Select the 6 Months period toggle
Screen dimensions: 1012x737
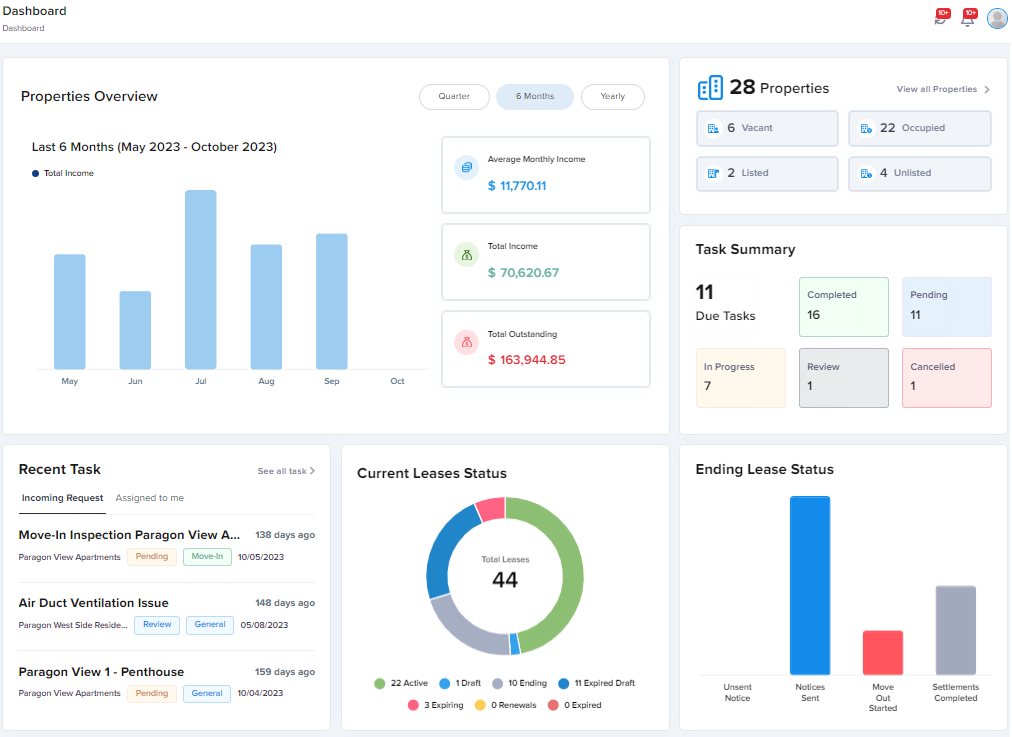coord(534,96)
